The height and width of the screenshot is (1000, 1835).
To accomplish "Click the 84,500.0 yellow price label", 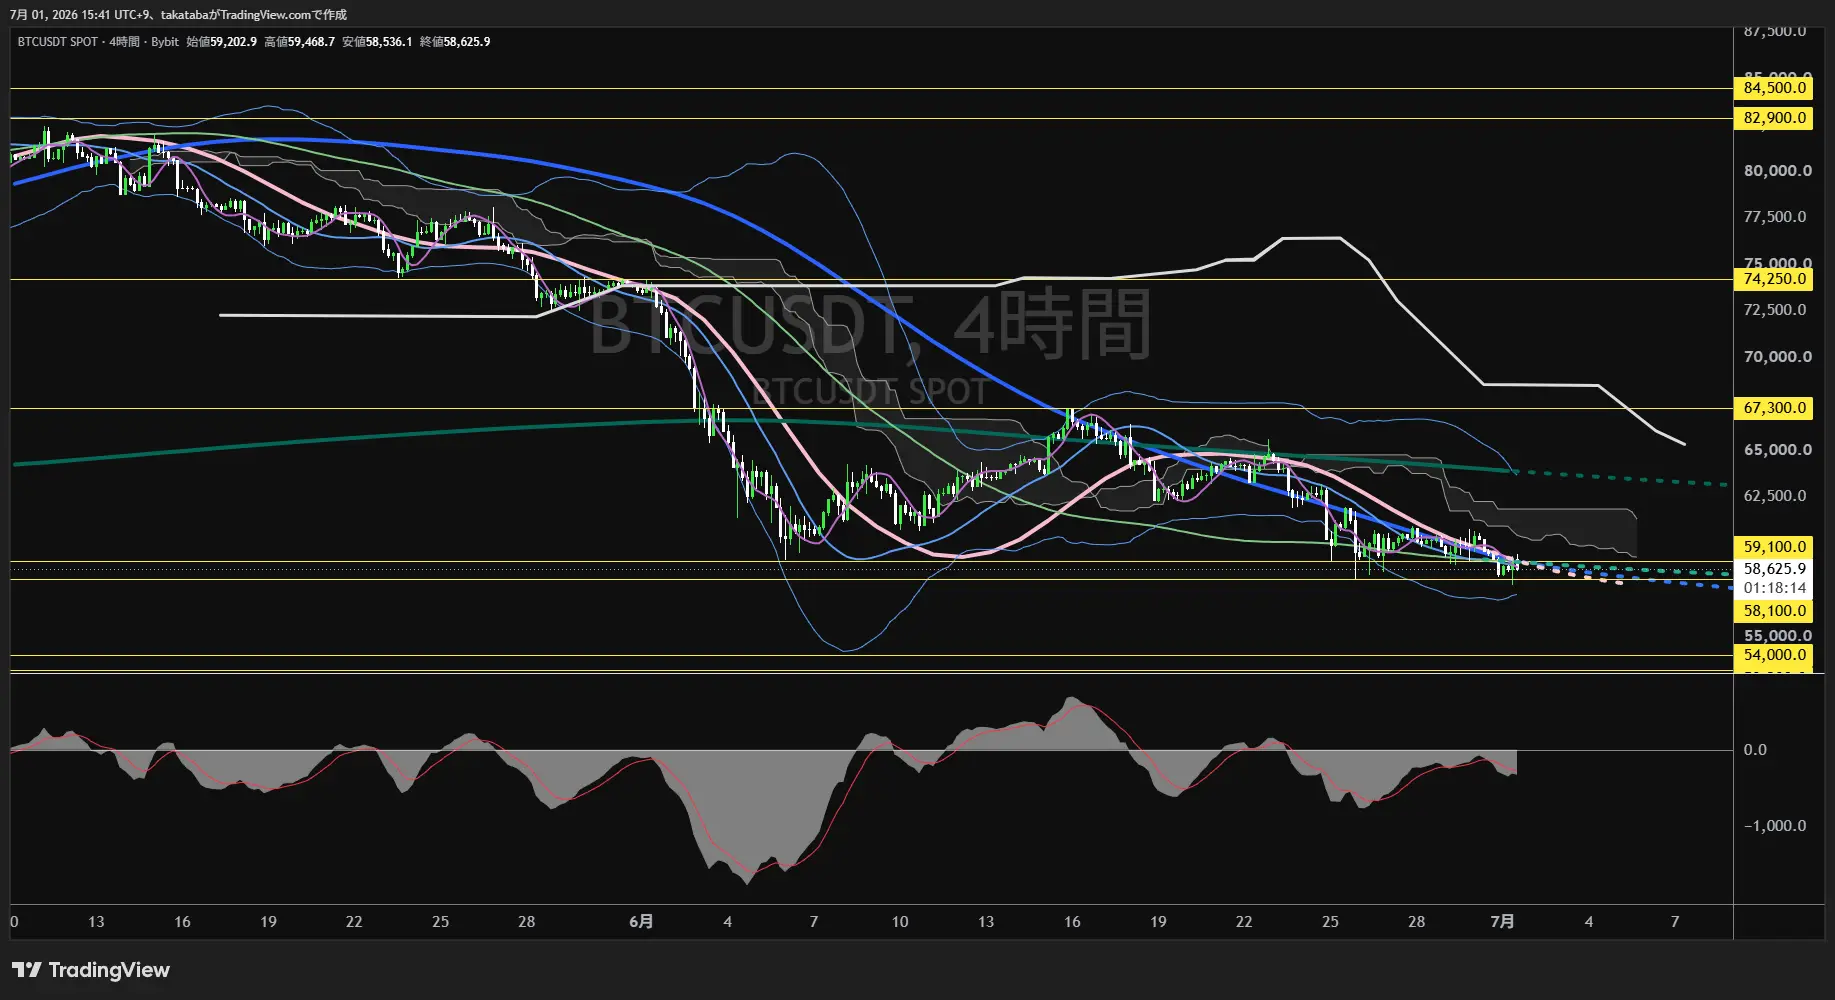I will [x=1775, y=88].
